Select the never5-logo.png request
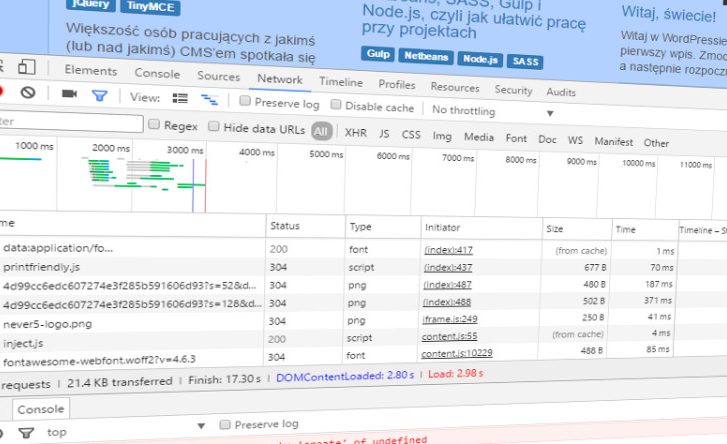The image size is (727, 444). coord(47,324)
